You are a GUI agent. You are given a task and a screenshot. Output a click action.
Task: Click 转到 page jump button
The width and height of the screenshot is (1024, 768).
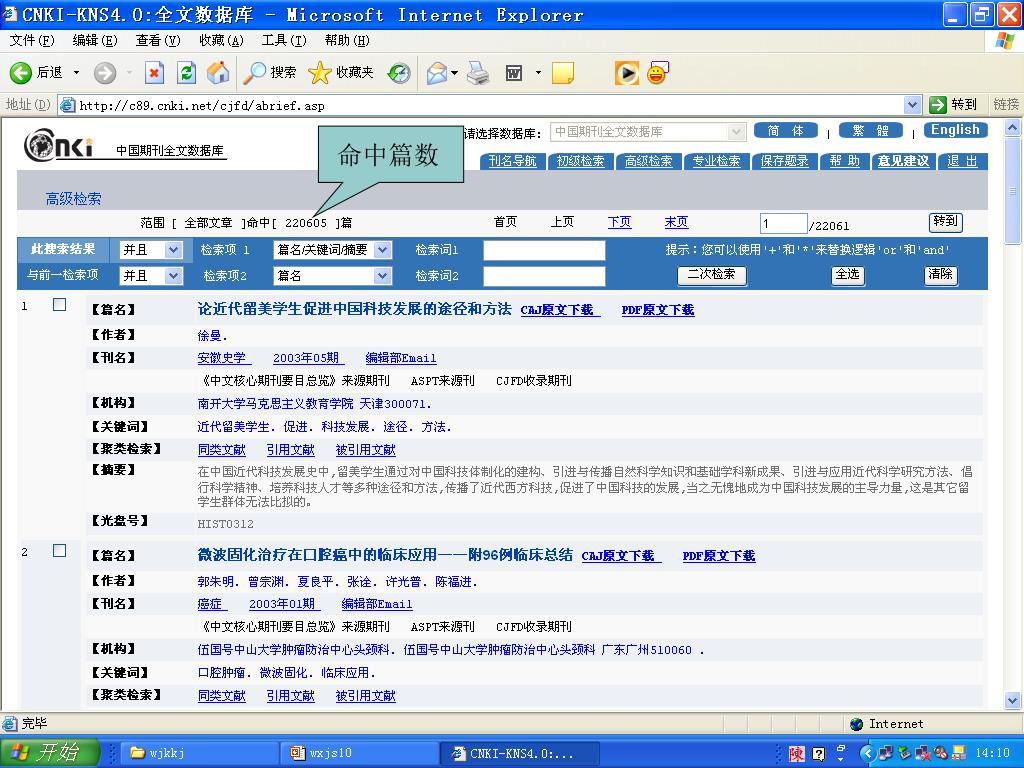tap(946, 223)
